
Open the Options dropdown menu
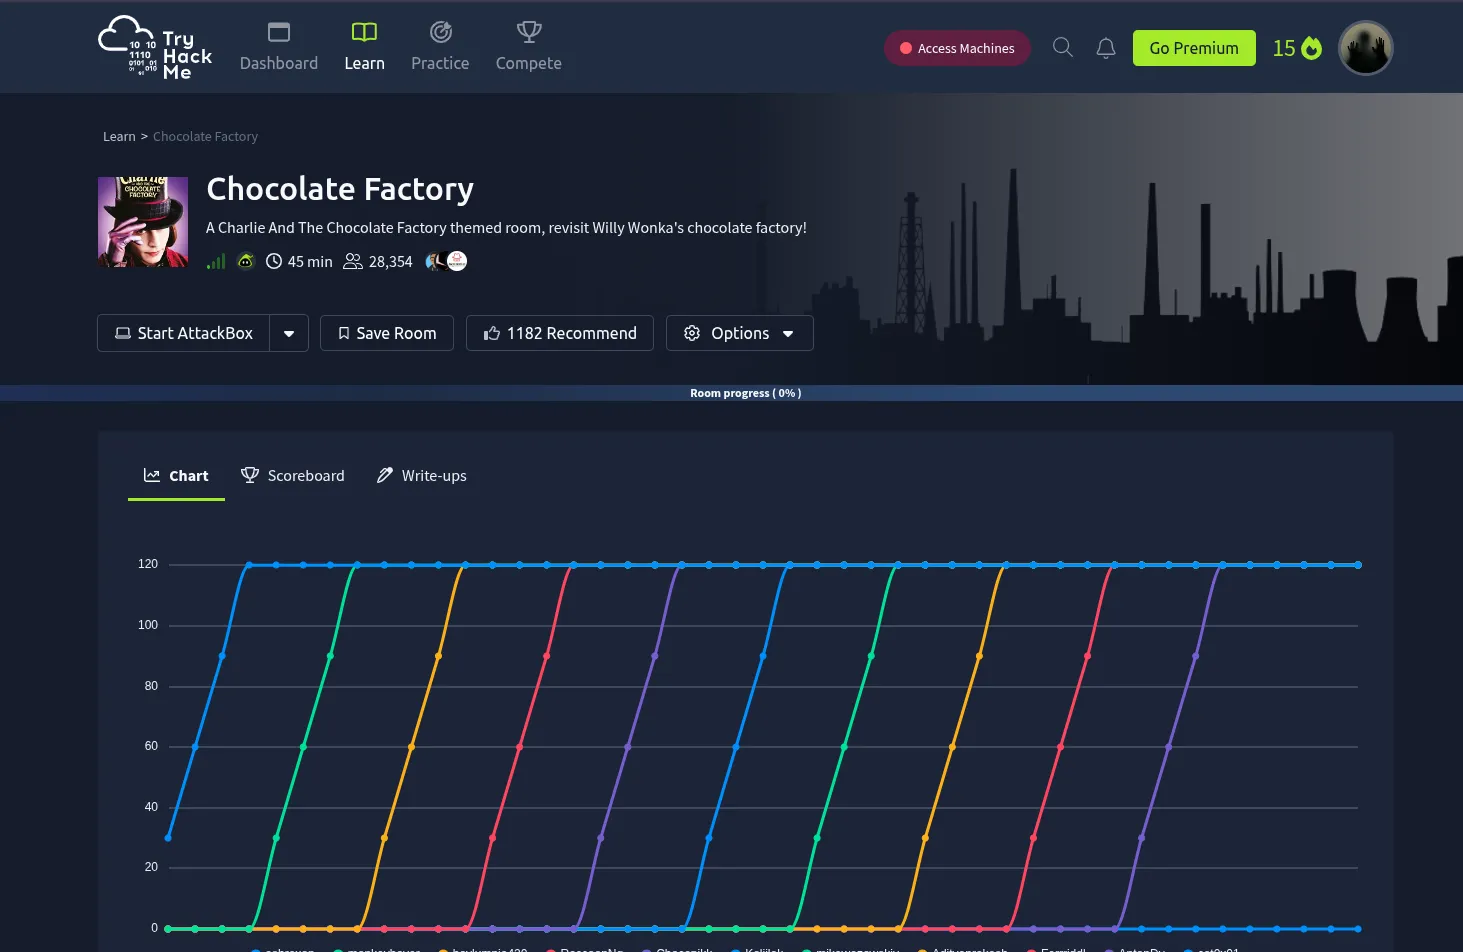739,333
